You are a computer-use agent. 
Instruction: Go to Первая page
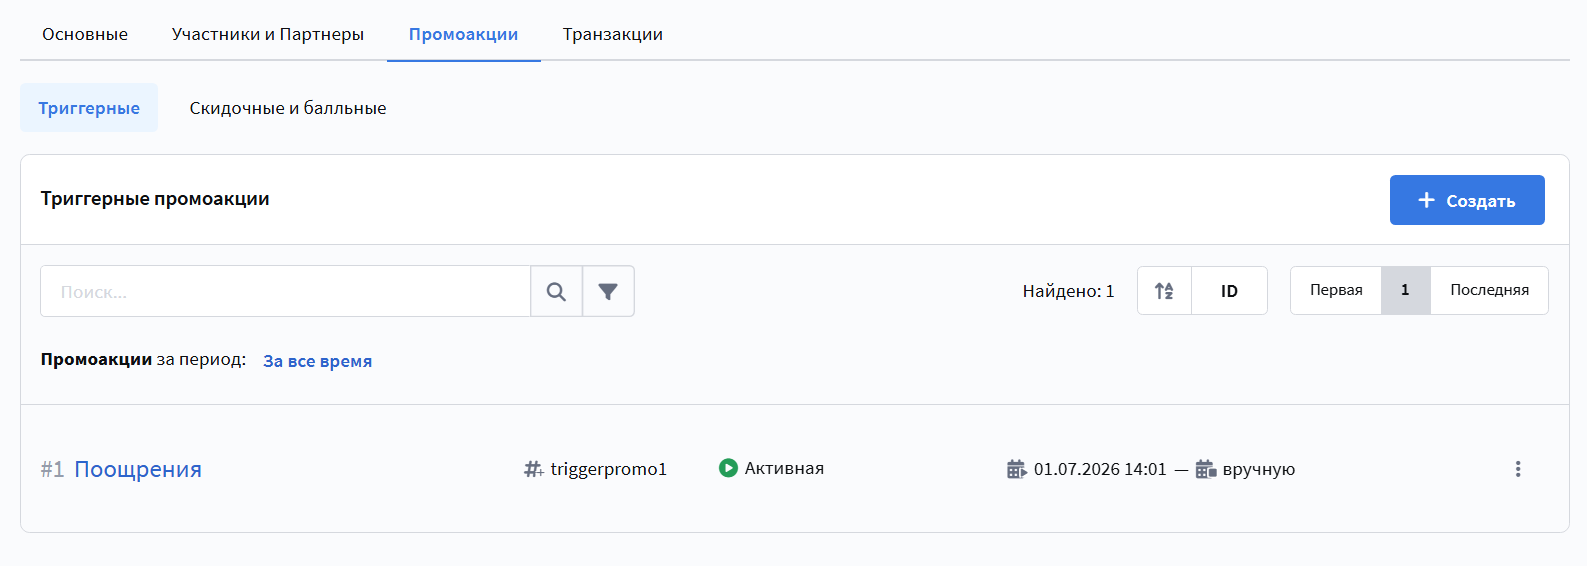click(x=1336, y=290)
